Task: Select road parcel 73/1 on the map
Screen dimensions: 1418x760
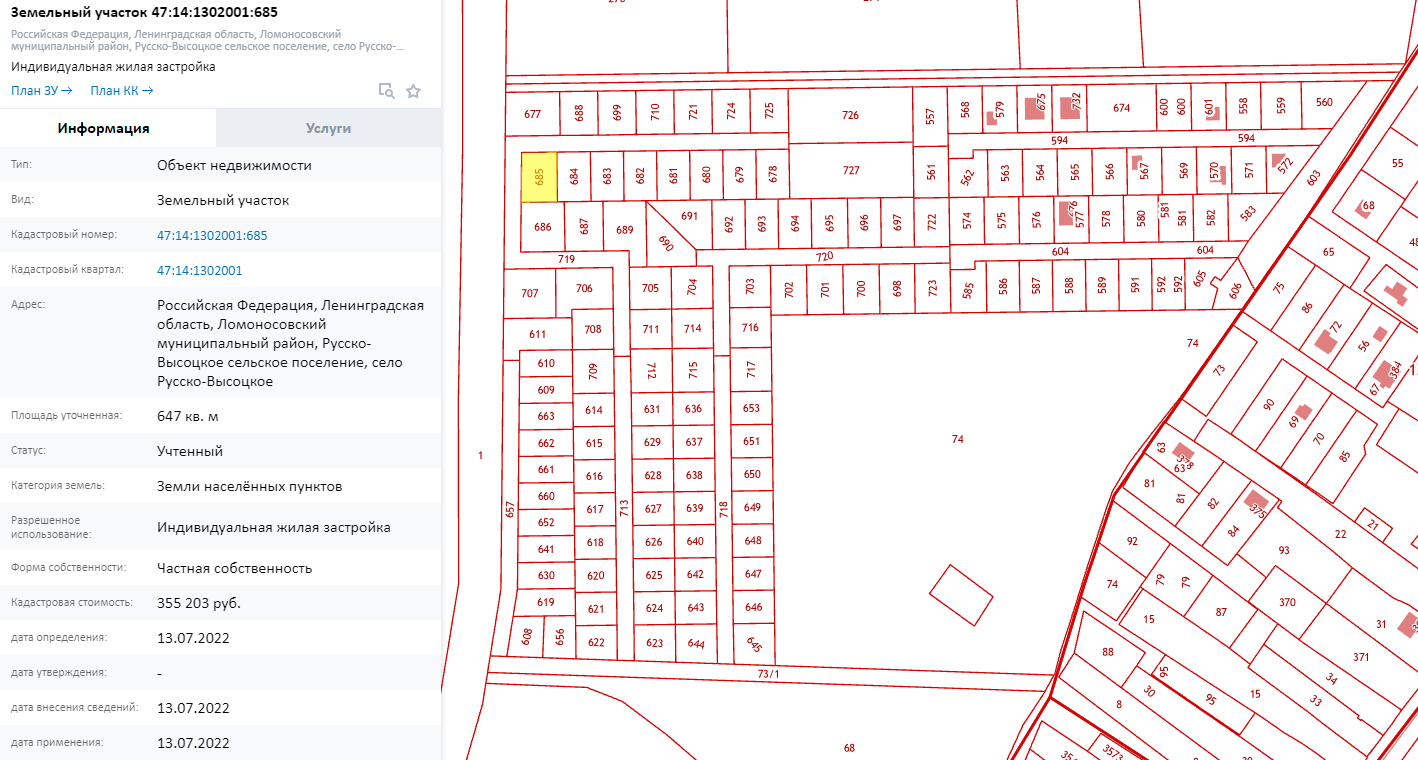Action: click(767, 674)
